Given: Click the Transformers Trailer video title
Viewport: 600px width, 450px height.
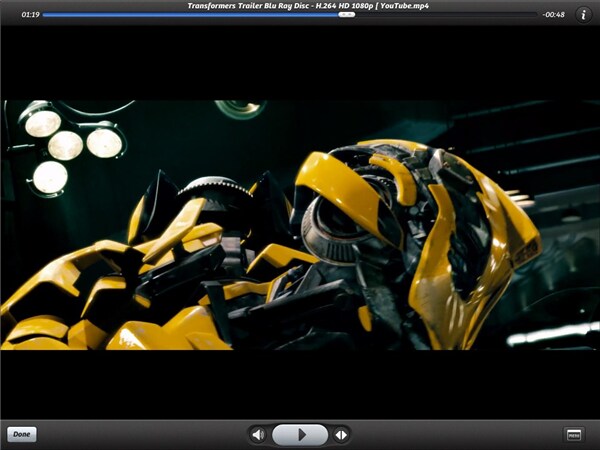Looking at the screenshot, I should coord(308,5).
